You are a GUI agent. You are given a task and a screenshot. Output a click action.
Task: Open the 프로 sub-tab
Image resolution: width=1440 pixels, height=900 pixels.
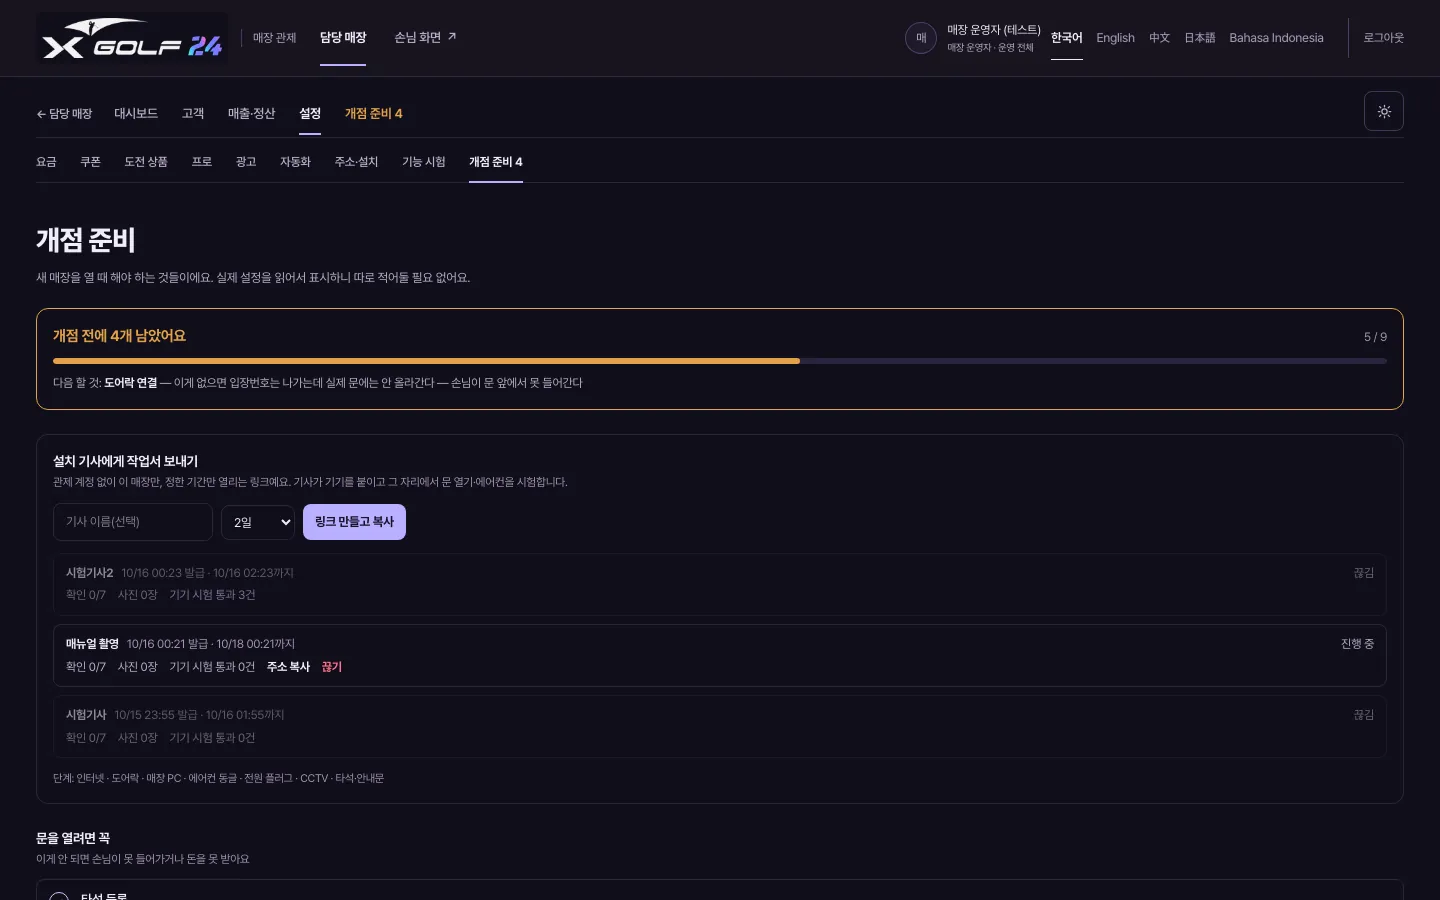(x=202, y=162)
